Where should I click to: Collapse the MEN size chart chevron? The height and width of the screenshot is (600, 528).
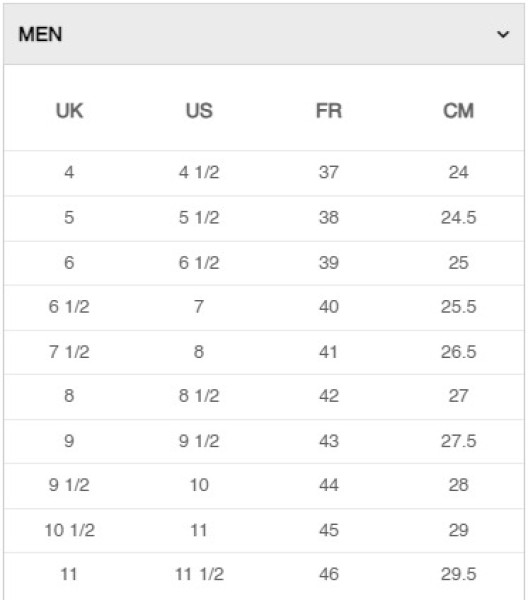[503, 34]
